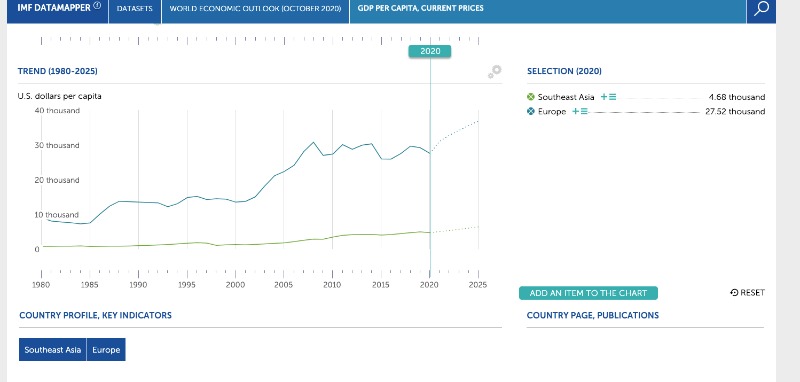
Task: Select the Europe profile tab
Action: point(106,350)
